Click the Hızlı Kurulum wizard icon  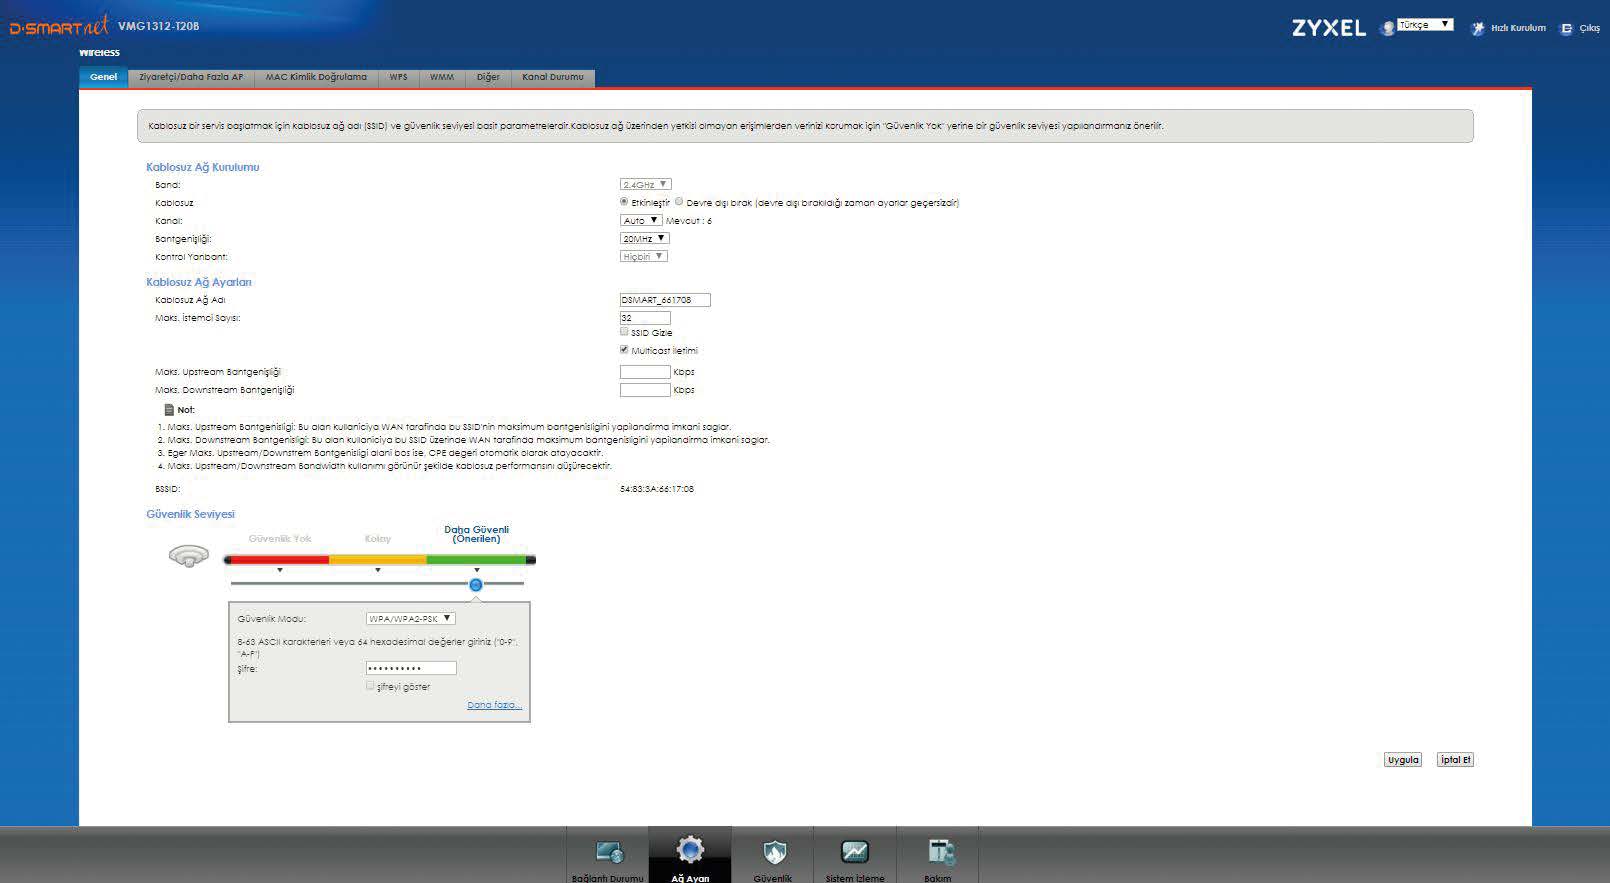(1477, 29)
